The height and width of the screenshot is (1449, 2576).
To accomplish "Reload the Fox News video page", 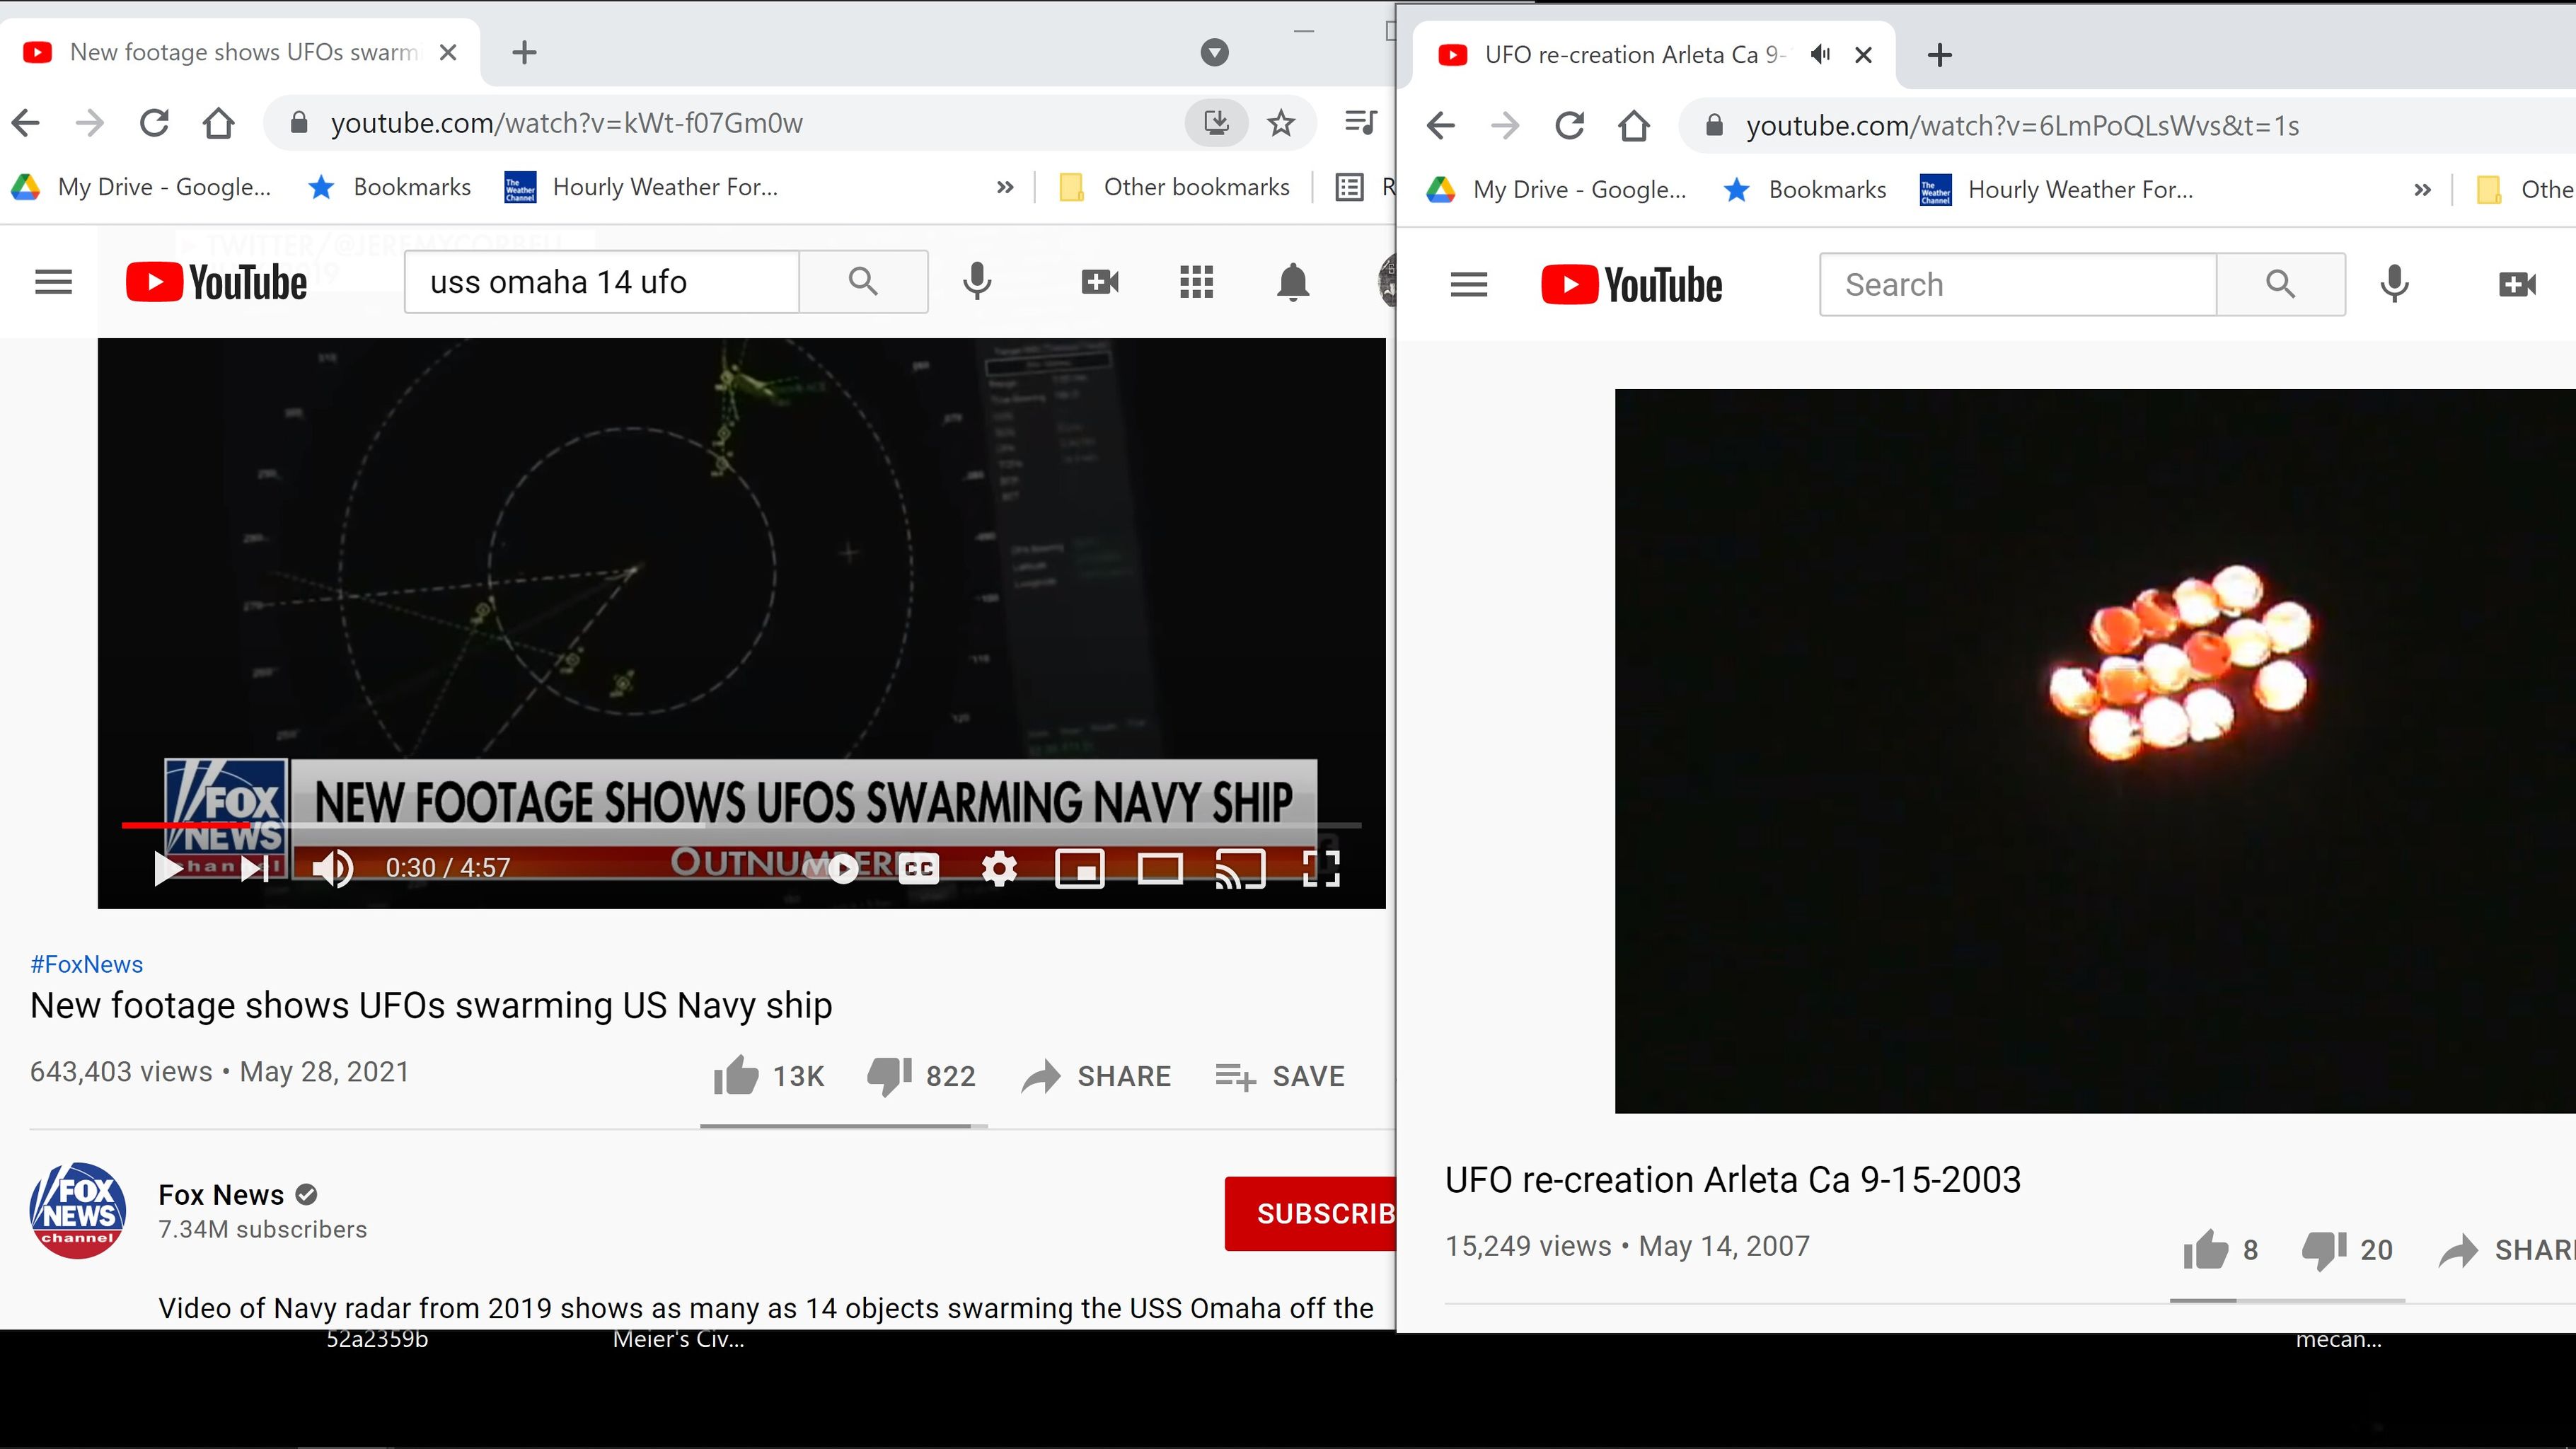I will (154, 123).
